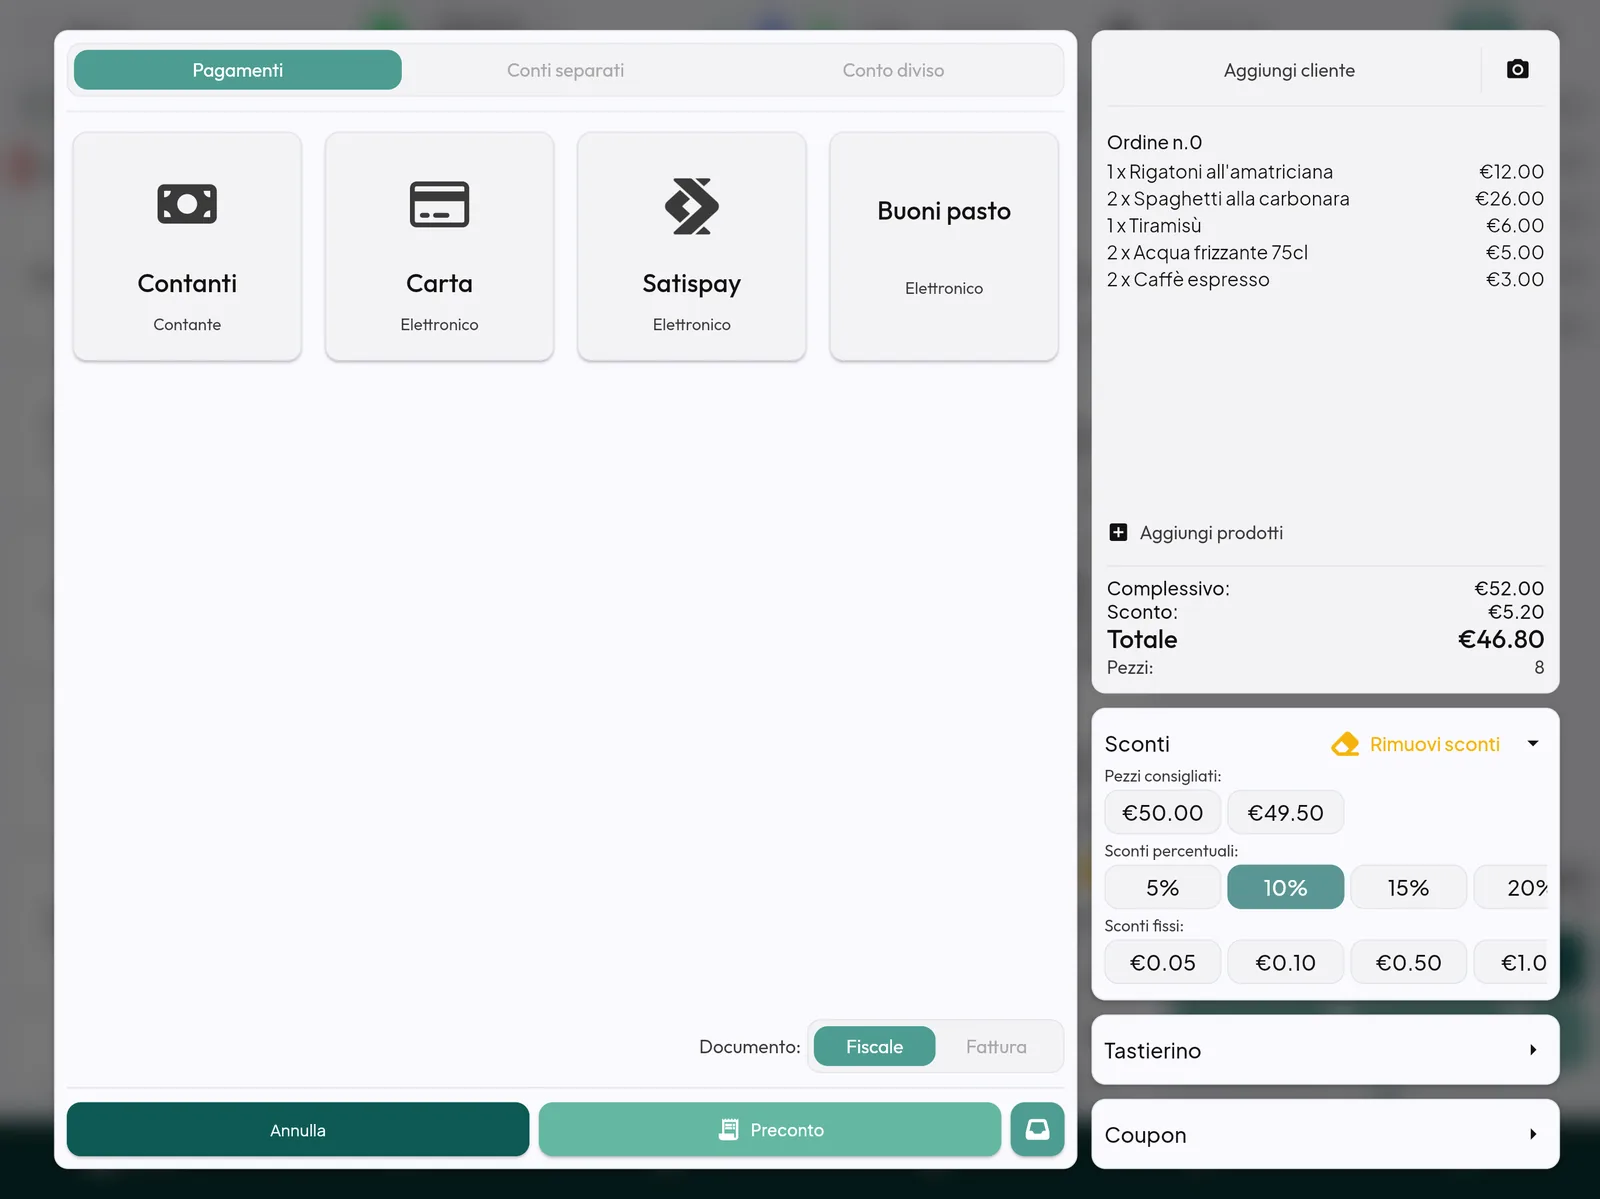Click the receipt icon on Preconto
Viewport: 1600px width, 1199px height.
(729, 1129)
